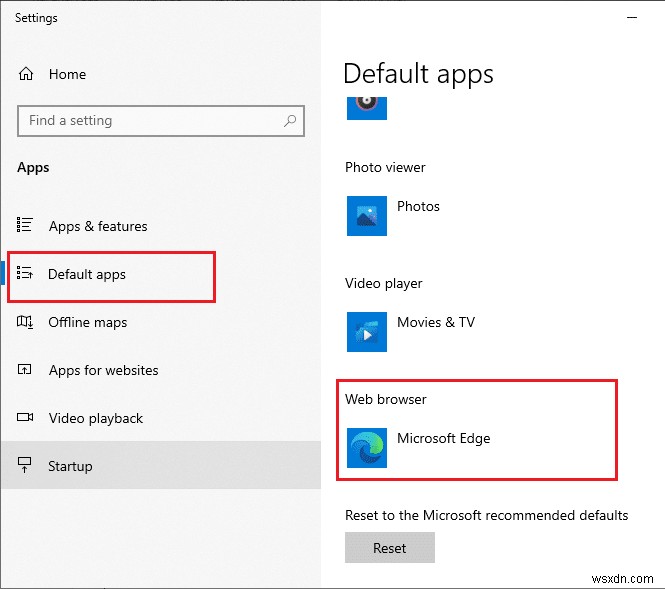The image size is (665, 589).
Task: Select the Default apps sidebar icon
Action: click(x=27, y=274)
